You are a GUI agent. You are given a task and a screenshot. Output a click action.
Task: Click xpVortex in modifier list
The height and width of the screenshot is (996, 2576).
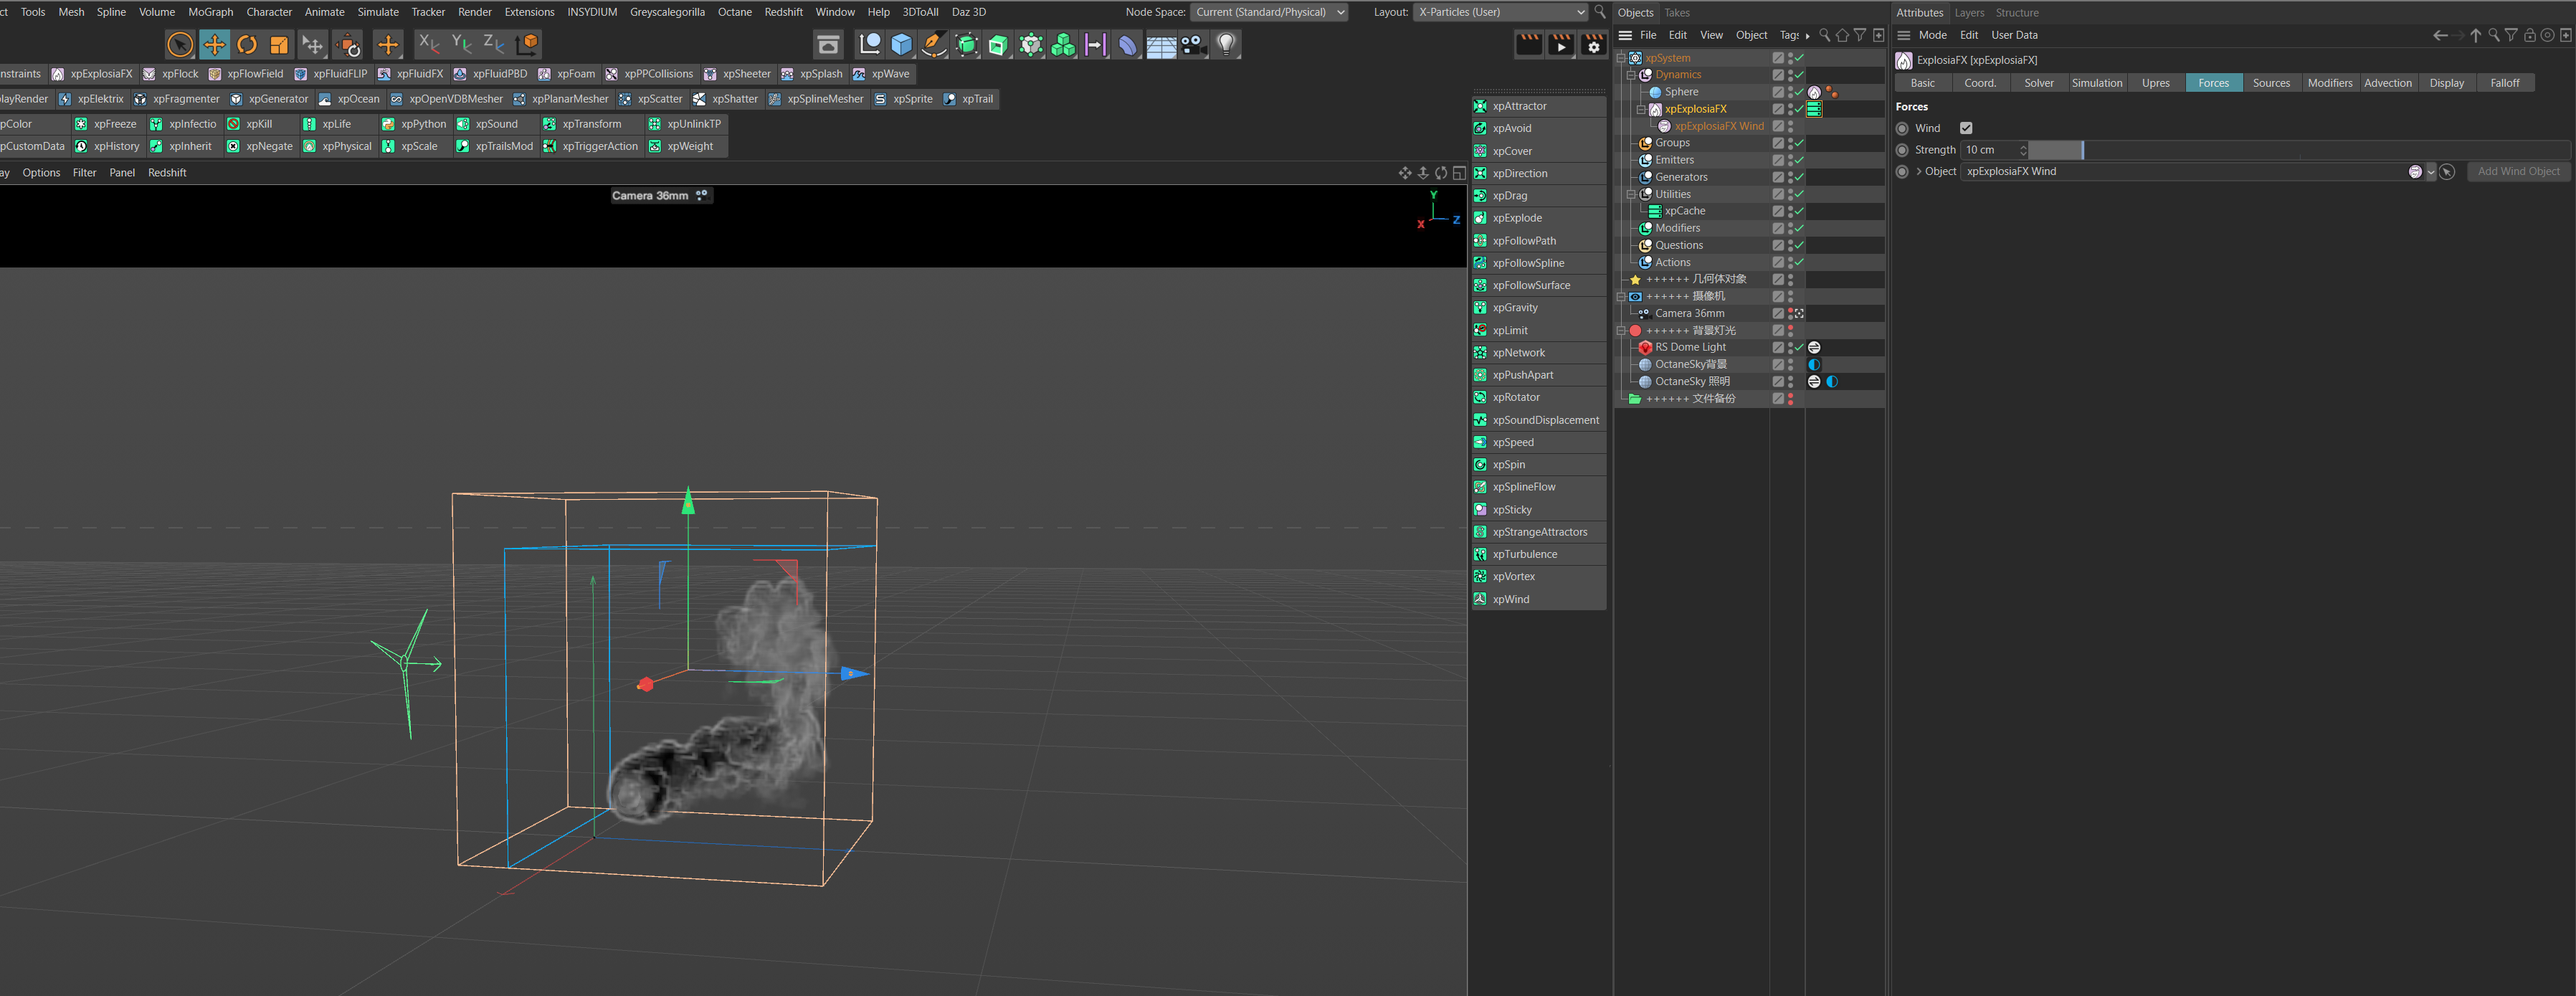pyautogui.click(x=1538, y=577)
